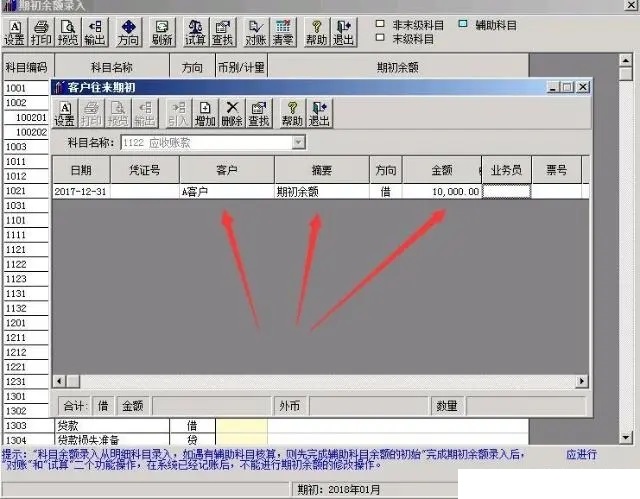This screenshot has width=640, height=499.
Task: Click 帮助 in the 客户往来期初 dialog
Action: click(x=292, y=113)
